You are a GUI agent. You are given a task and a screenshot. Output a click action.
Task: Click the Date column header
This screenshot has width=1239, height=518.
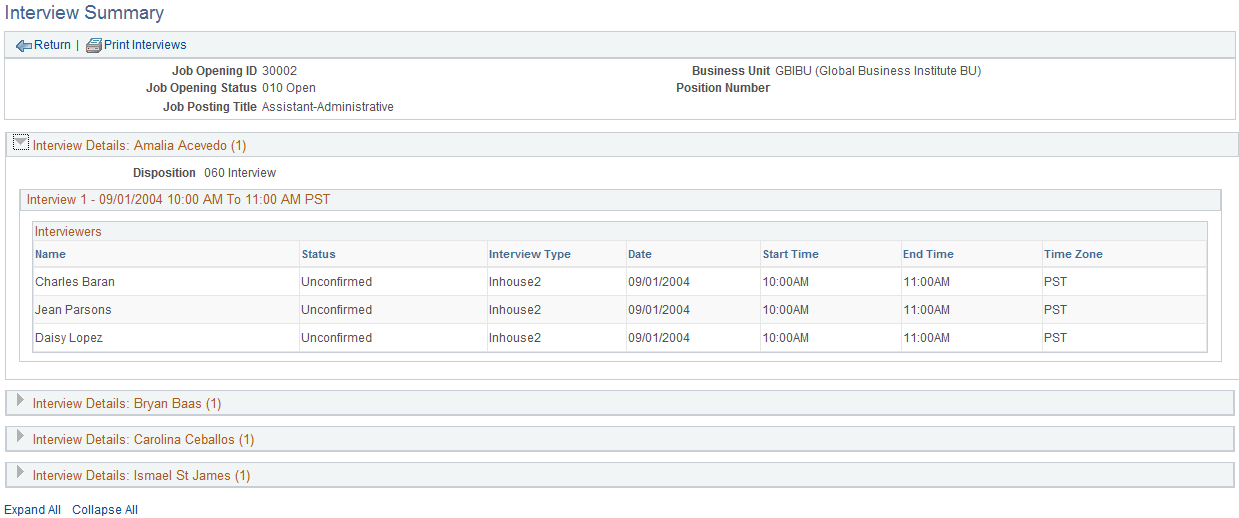pyautogui.click(x=640, y=254)
